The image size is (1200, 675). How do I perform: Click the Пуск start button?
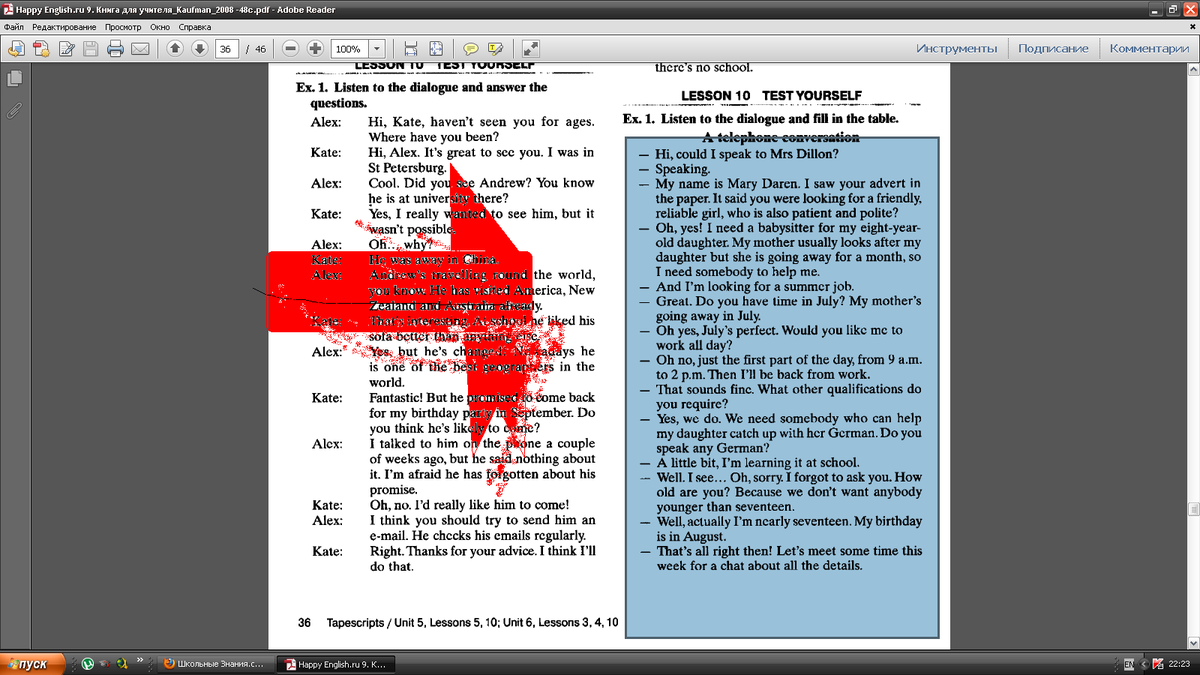33,664
